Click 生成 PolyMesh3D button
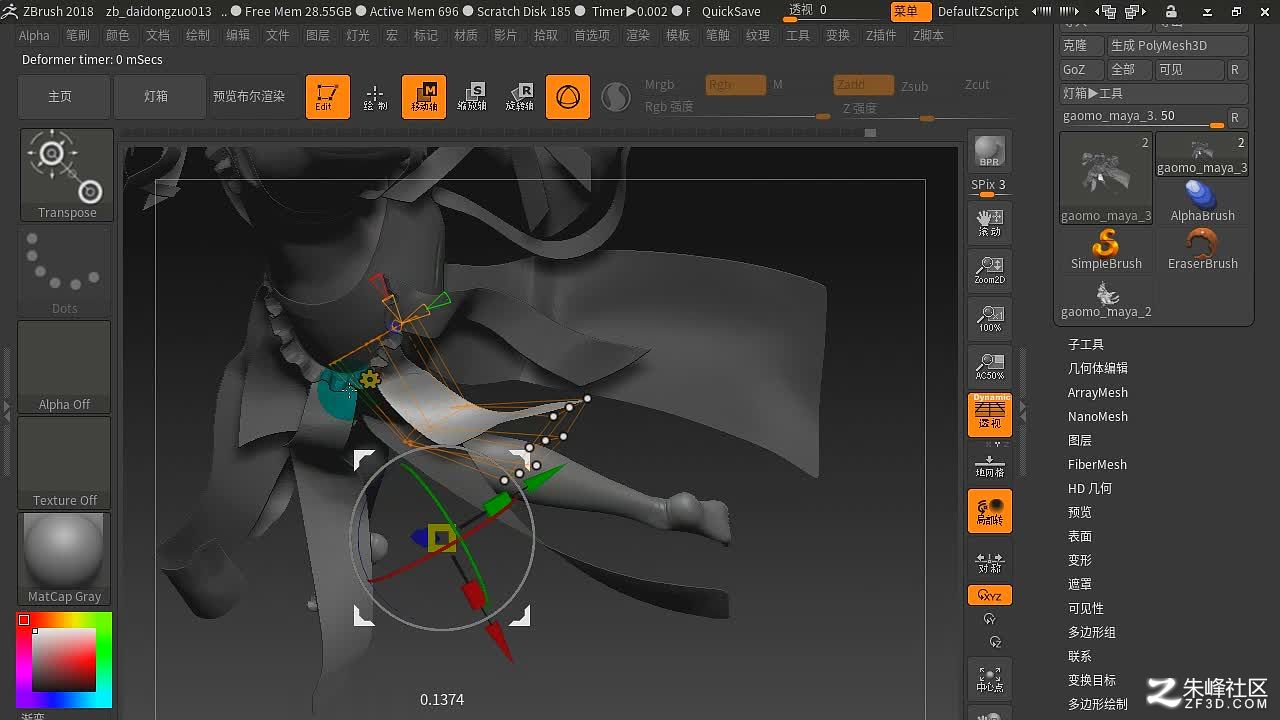This screenshot has width=1280, height=720. 1178,45
